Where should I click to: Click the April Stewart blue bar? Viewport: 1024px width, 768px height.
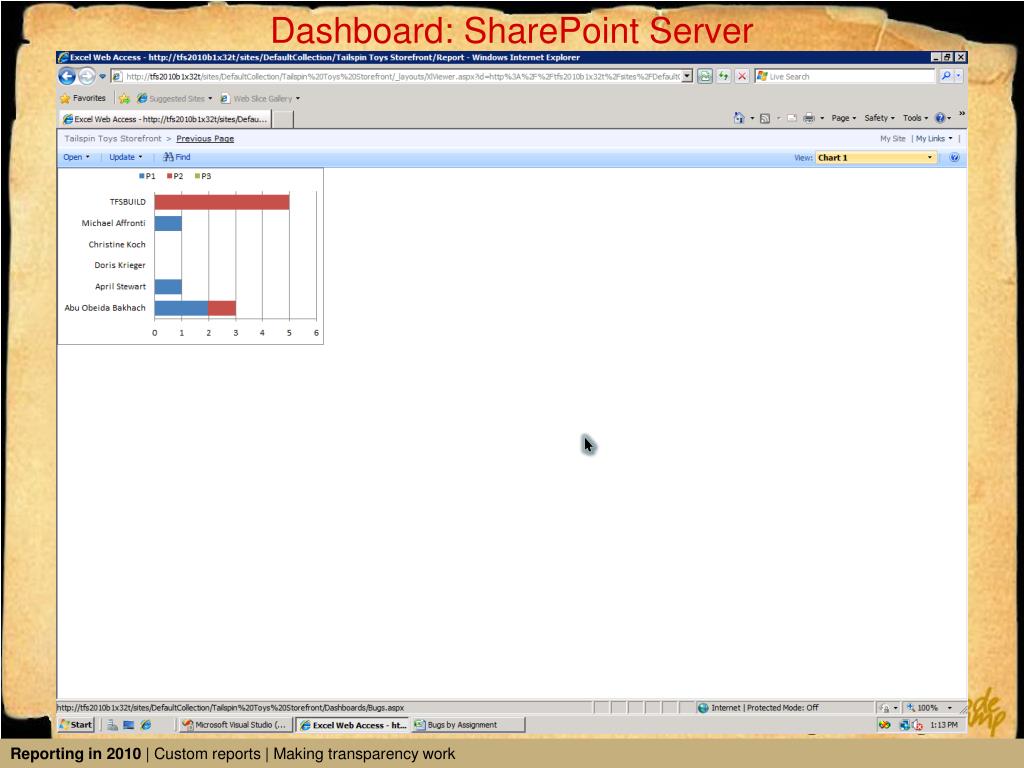pyautogui.click(x=168, y=287)
